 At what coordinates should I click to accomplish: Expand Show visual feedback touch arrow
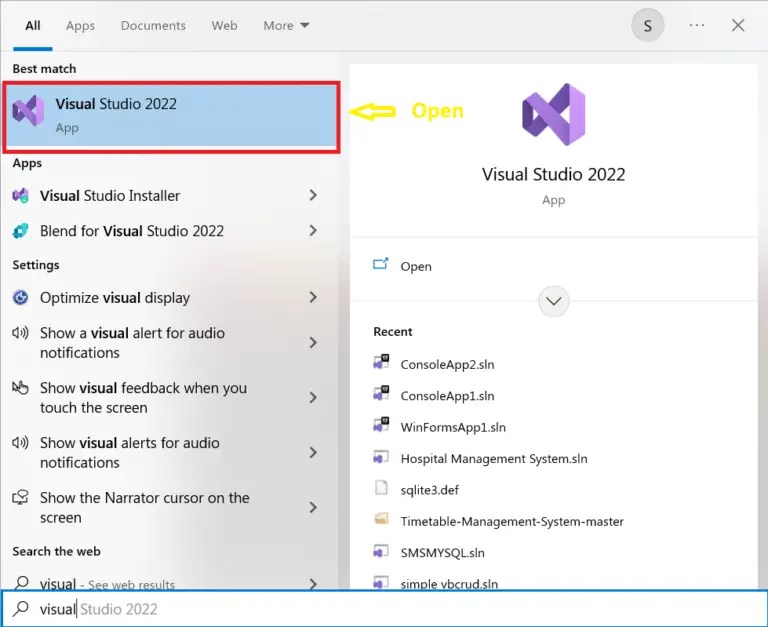[x=313, y=397]
